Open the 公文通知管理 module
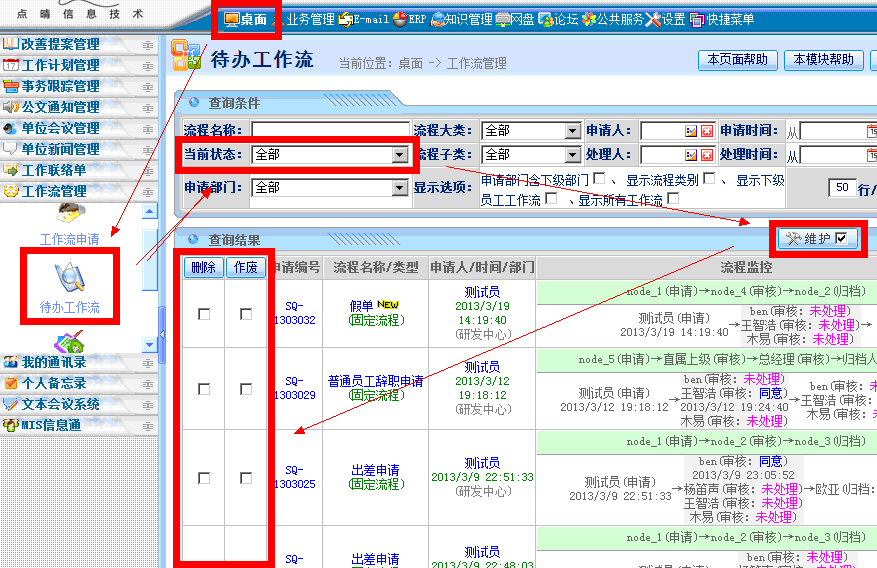 tap(60, 107)
